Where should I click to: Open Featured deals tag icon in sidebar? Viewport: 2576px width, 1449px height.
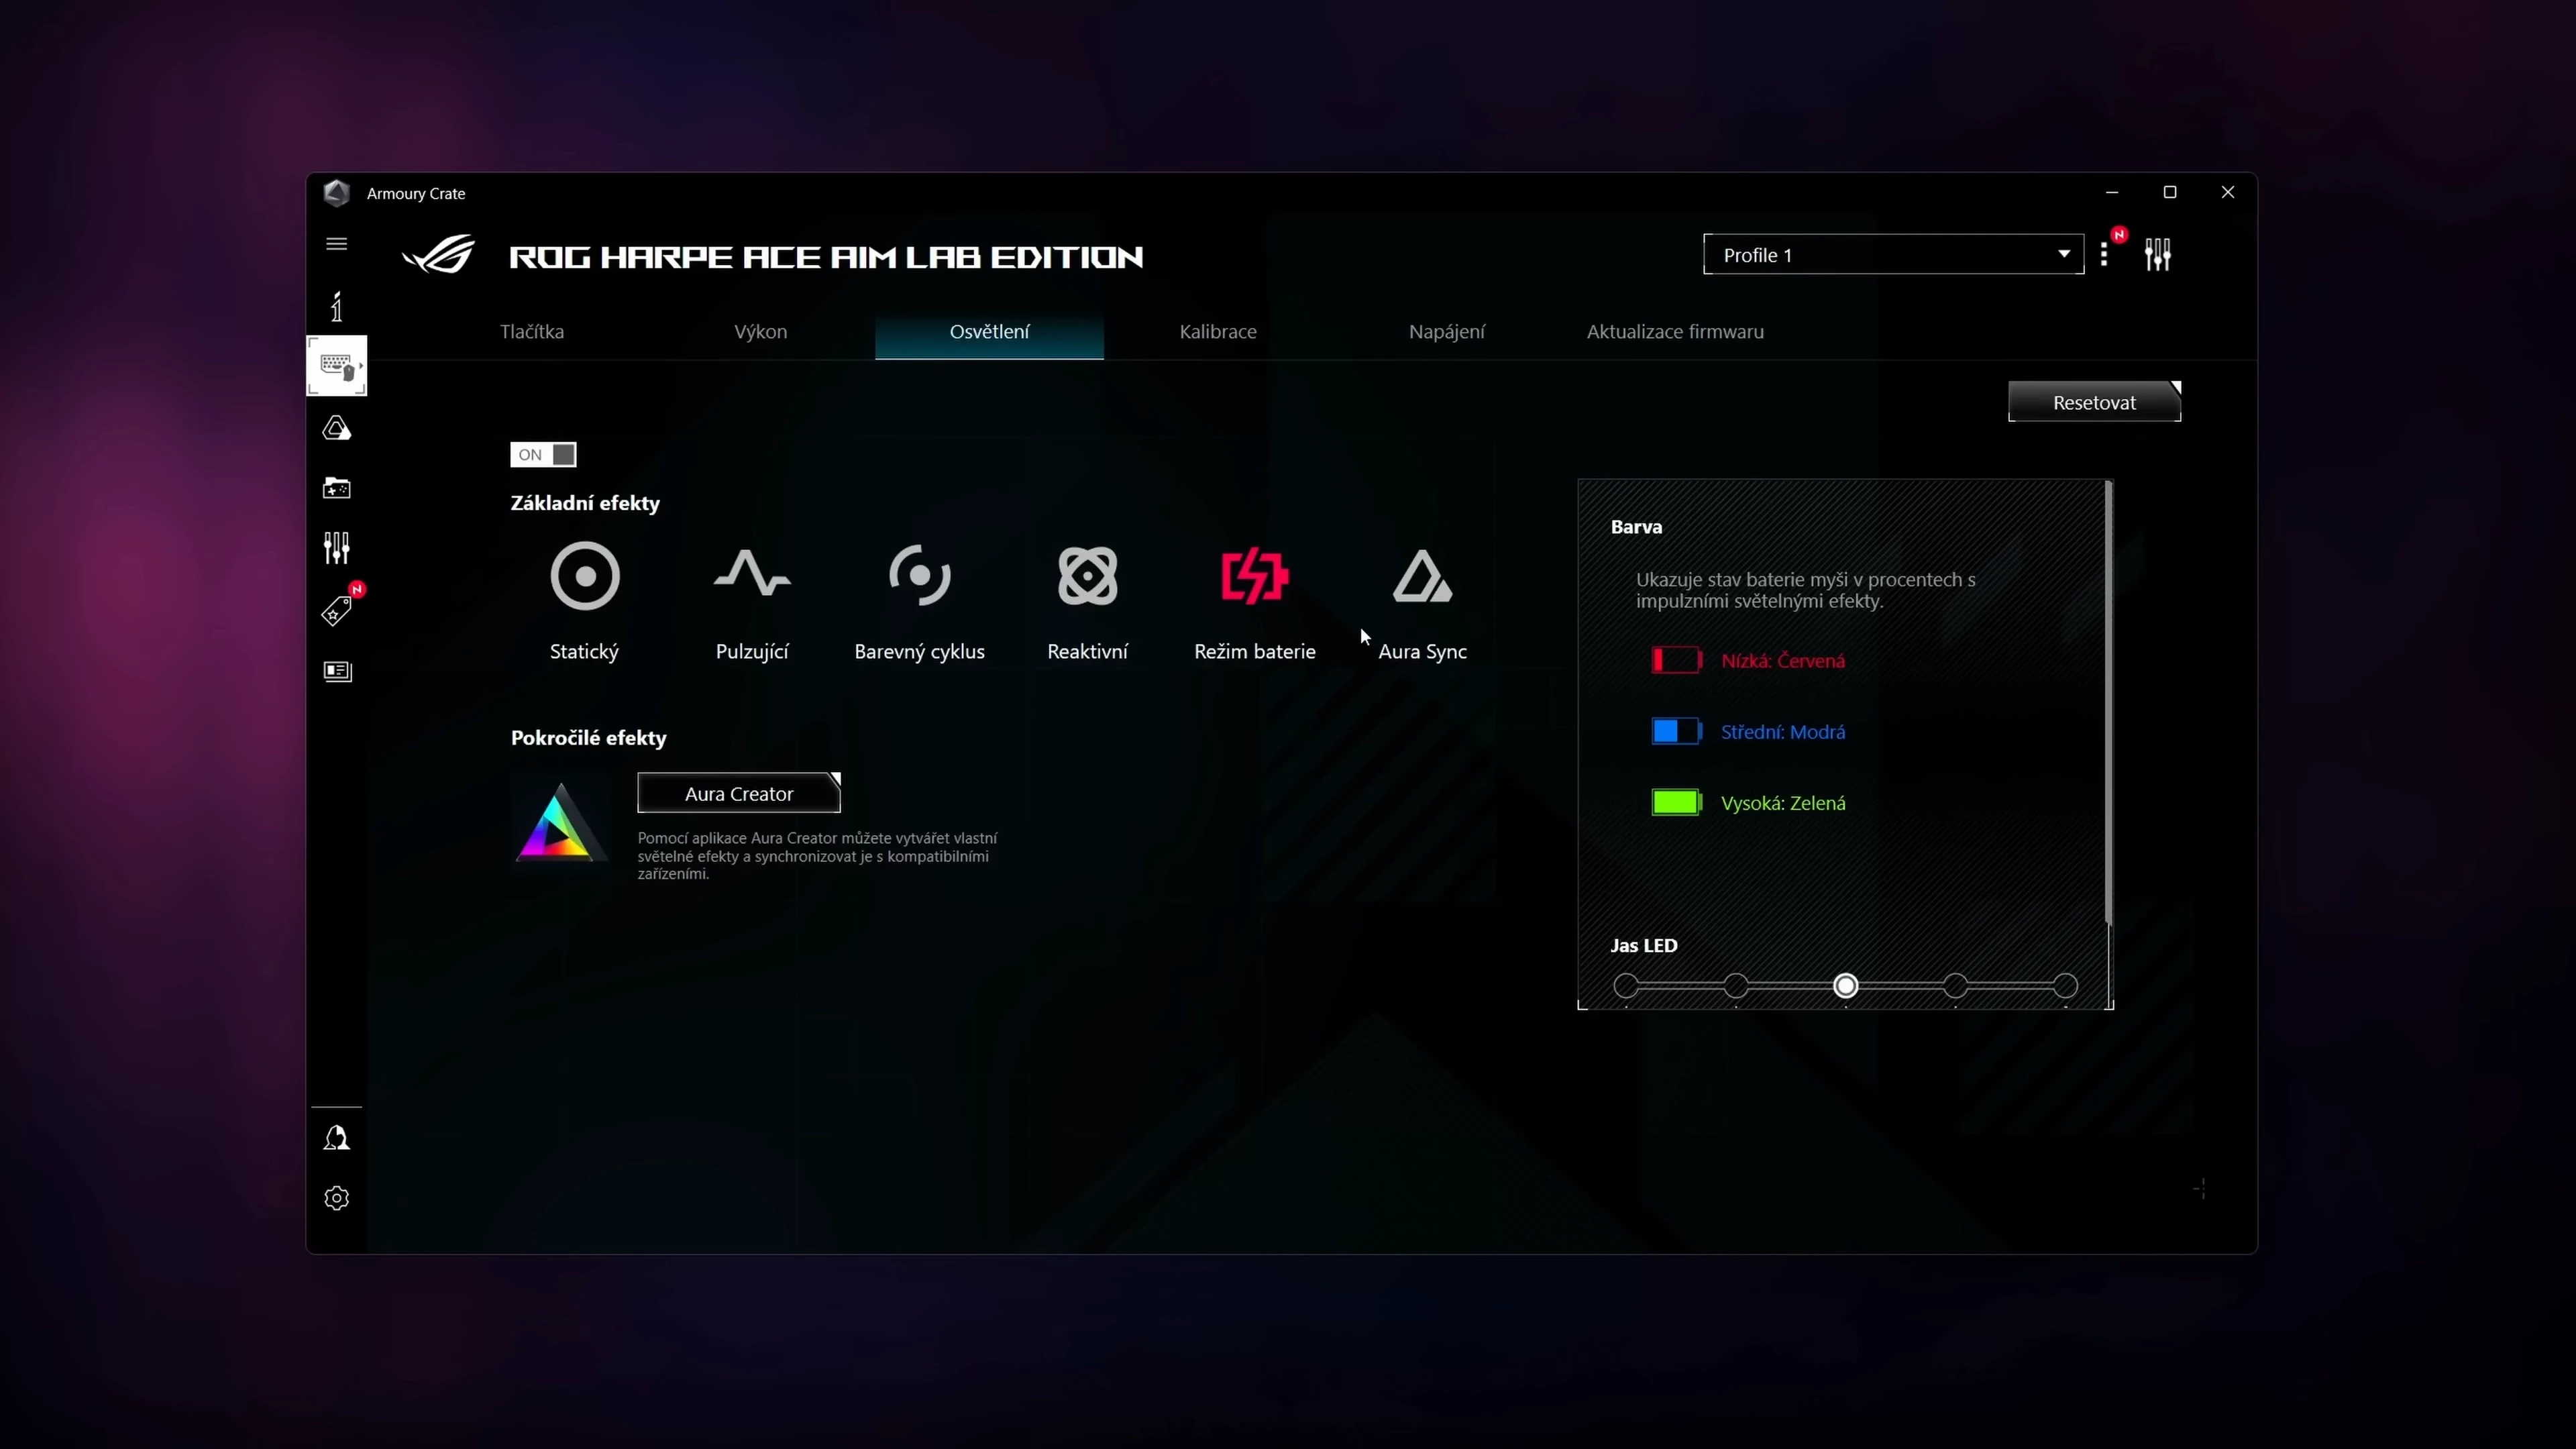tap(336, 610)
